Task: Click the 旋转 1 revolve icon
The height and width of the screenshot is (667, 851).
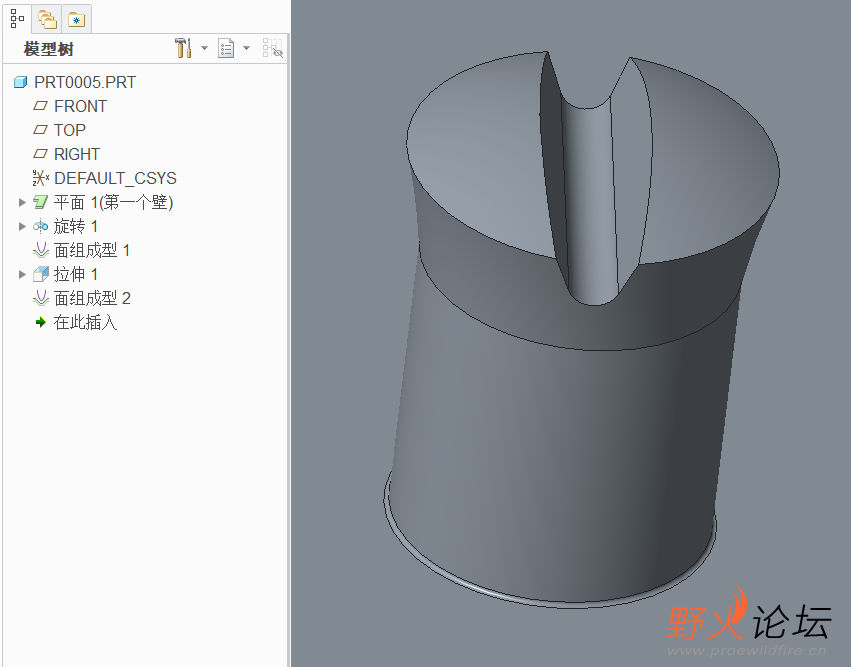Action: click(41, 226)
